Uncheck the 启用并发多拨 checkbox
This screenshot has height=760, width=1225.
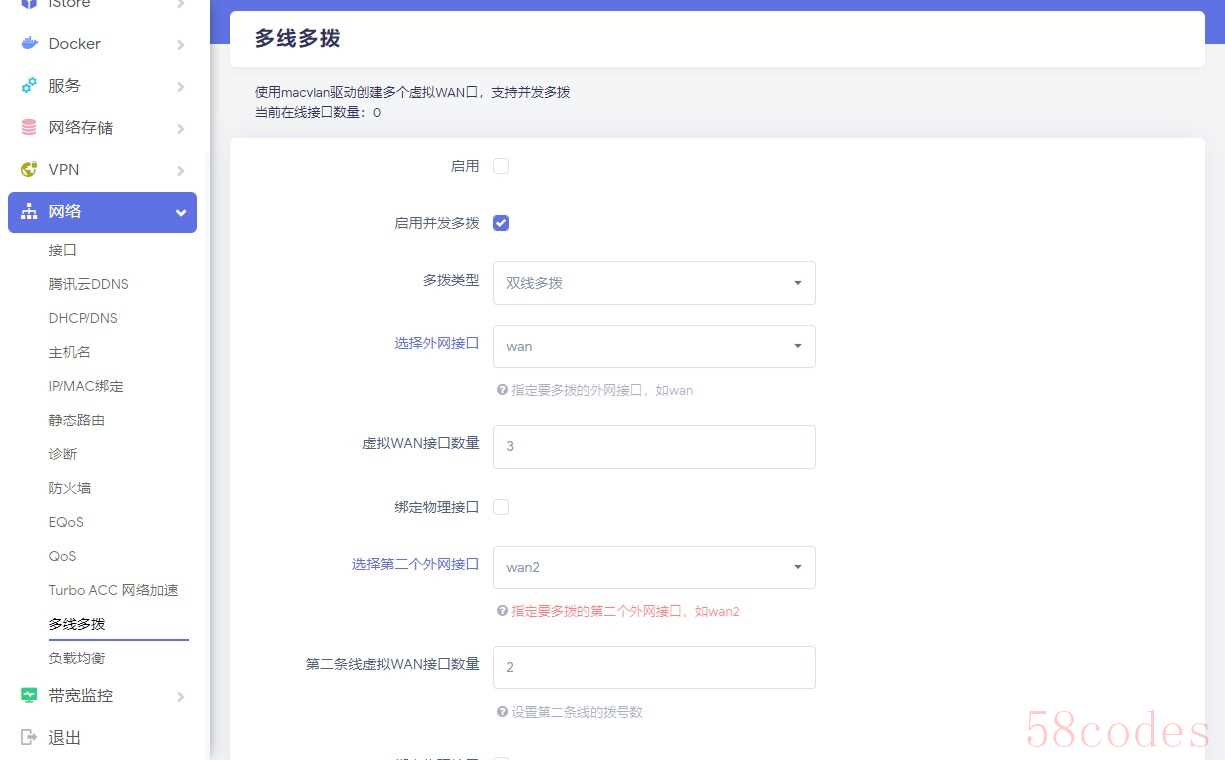(x=501, y=223)
